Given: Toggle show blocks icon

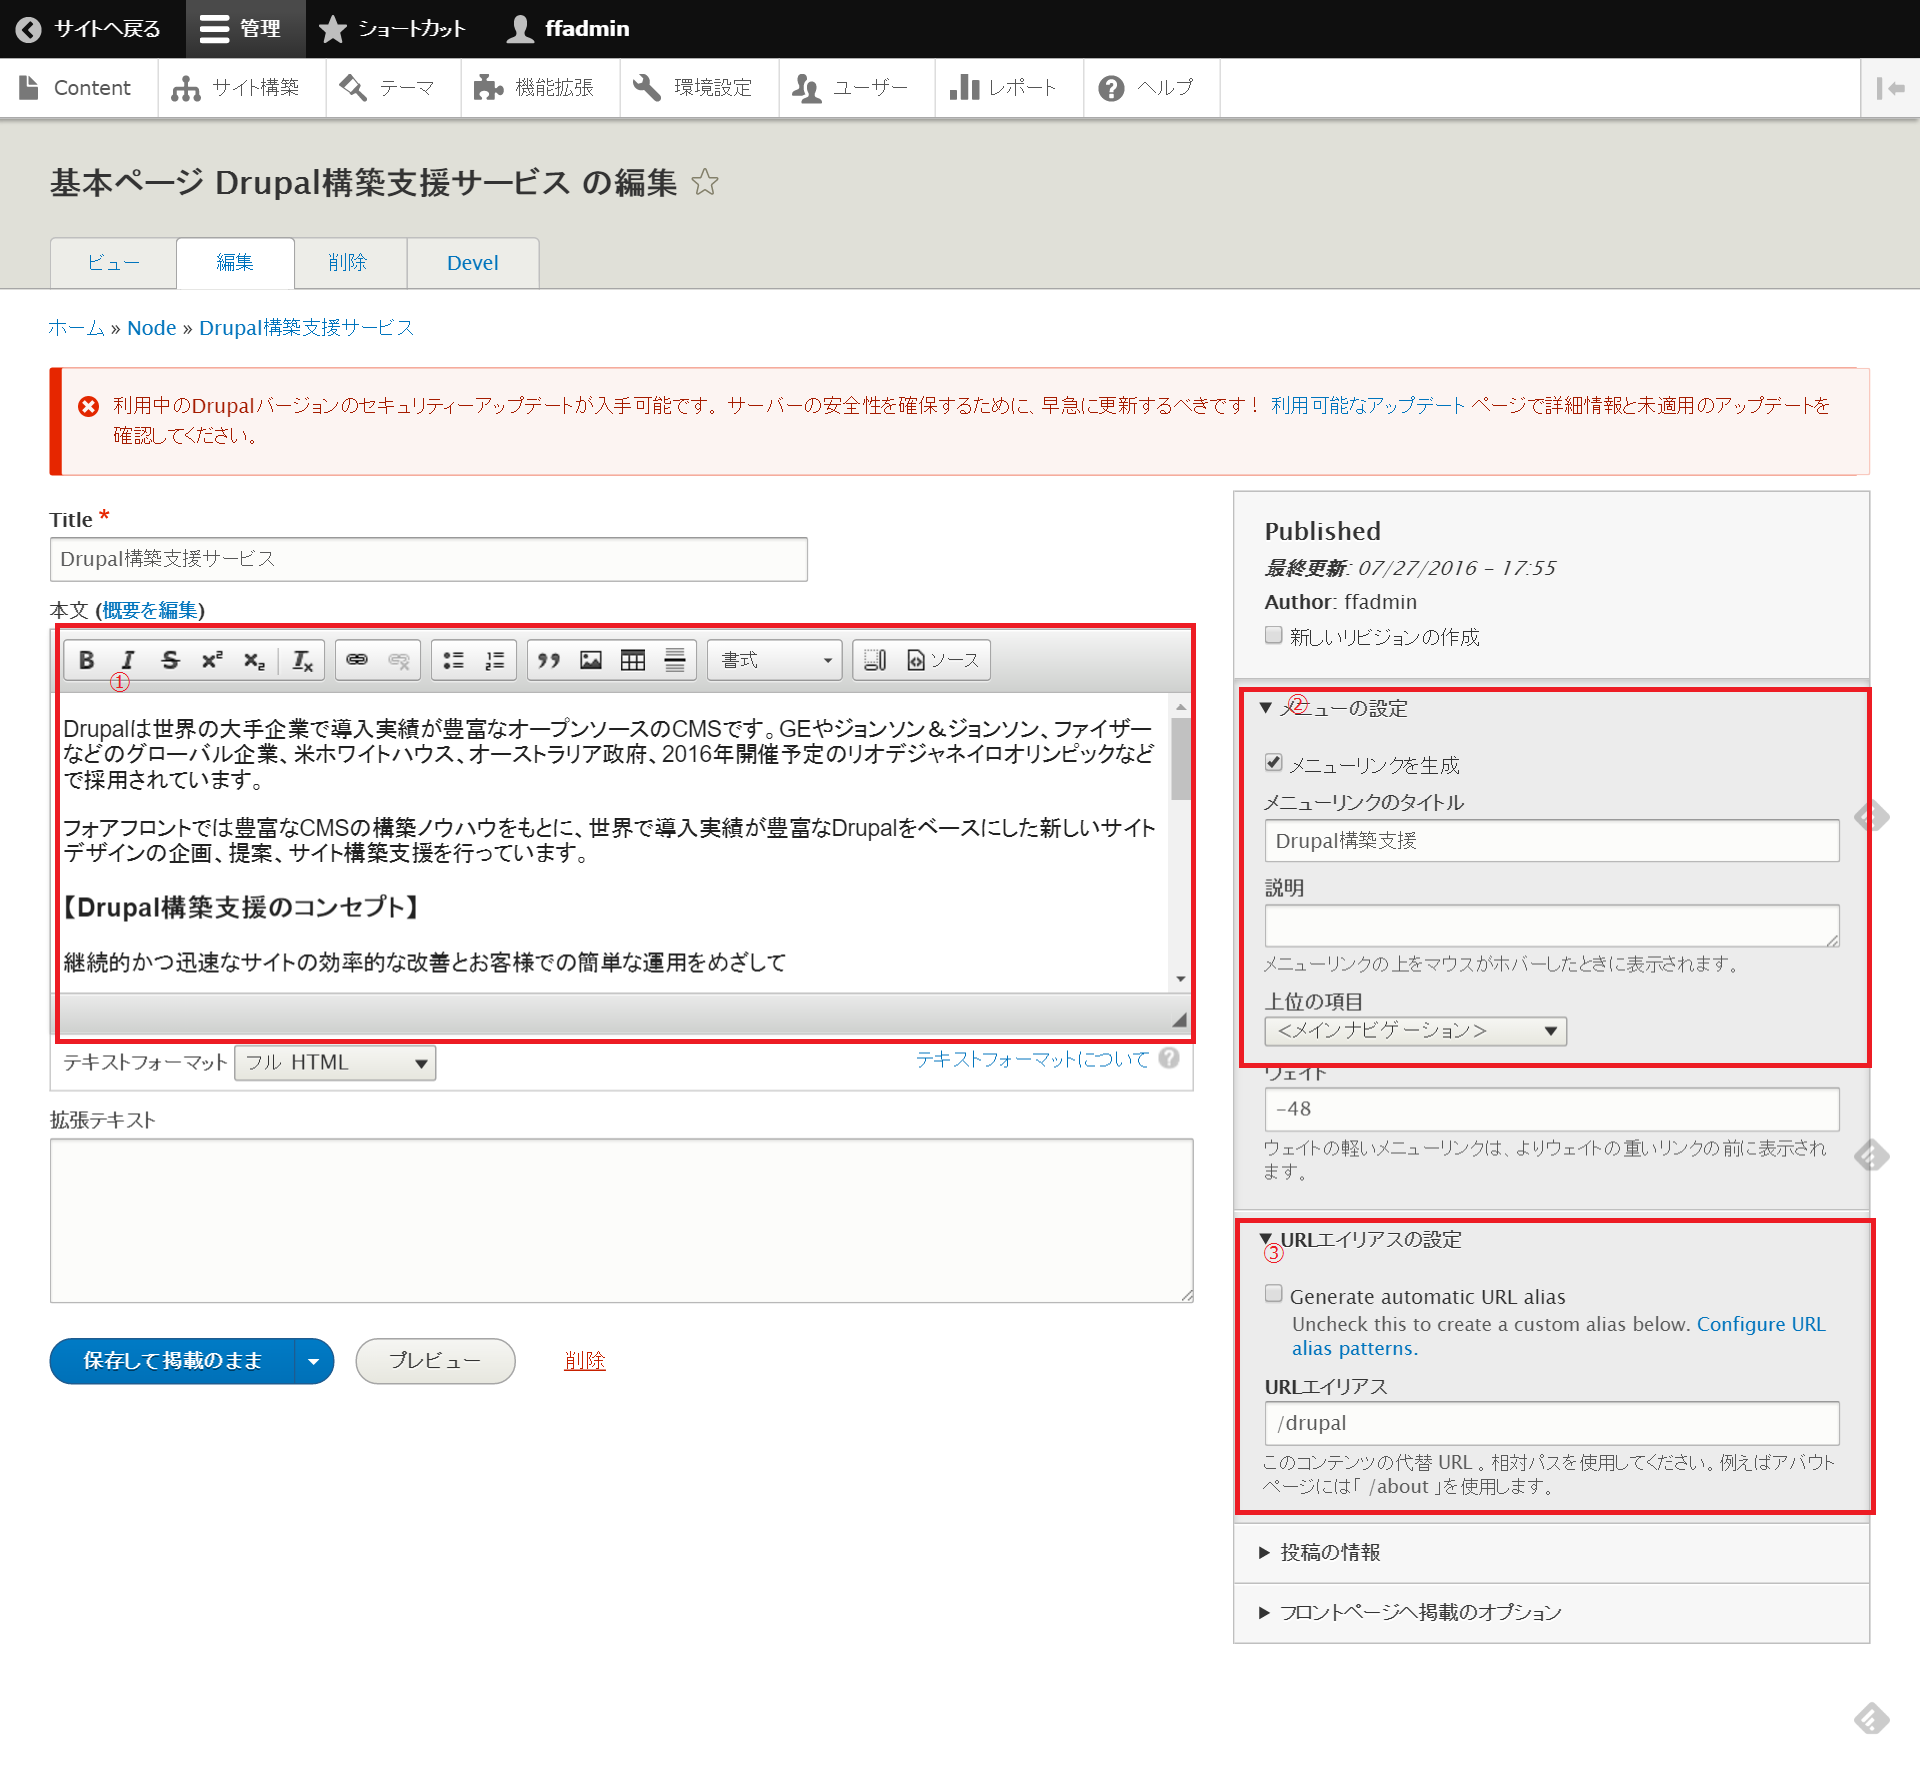Looking at the screenshot, I should coord(875,661).
